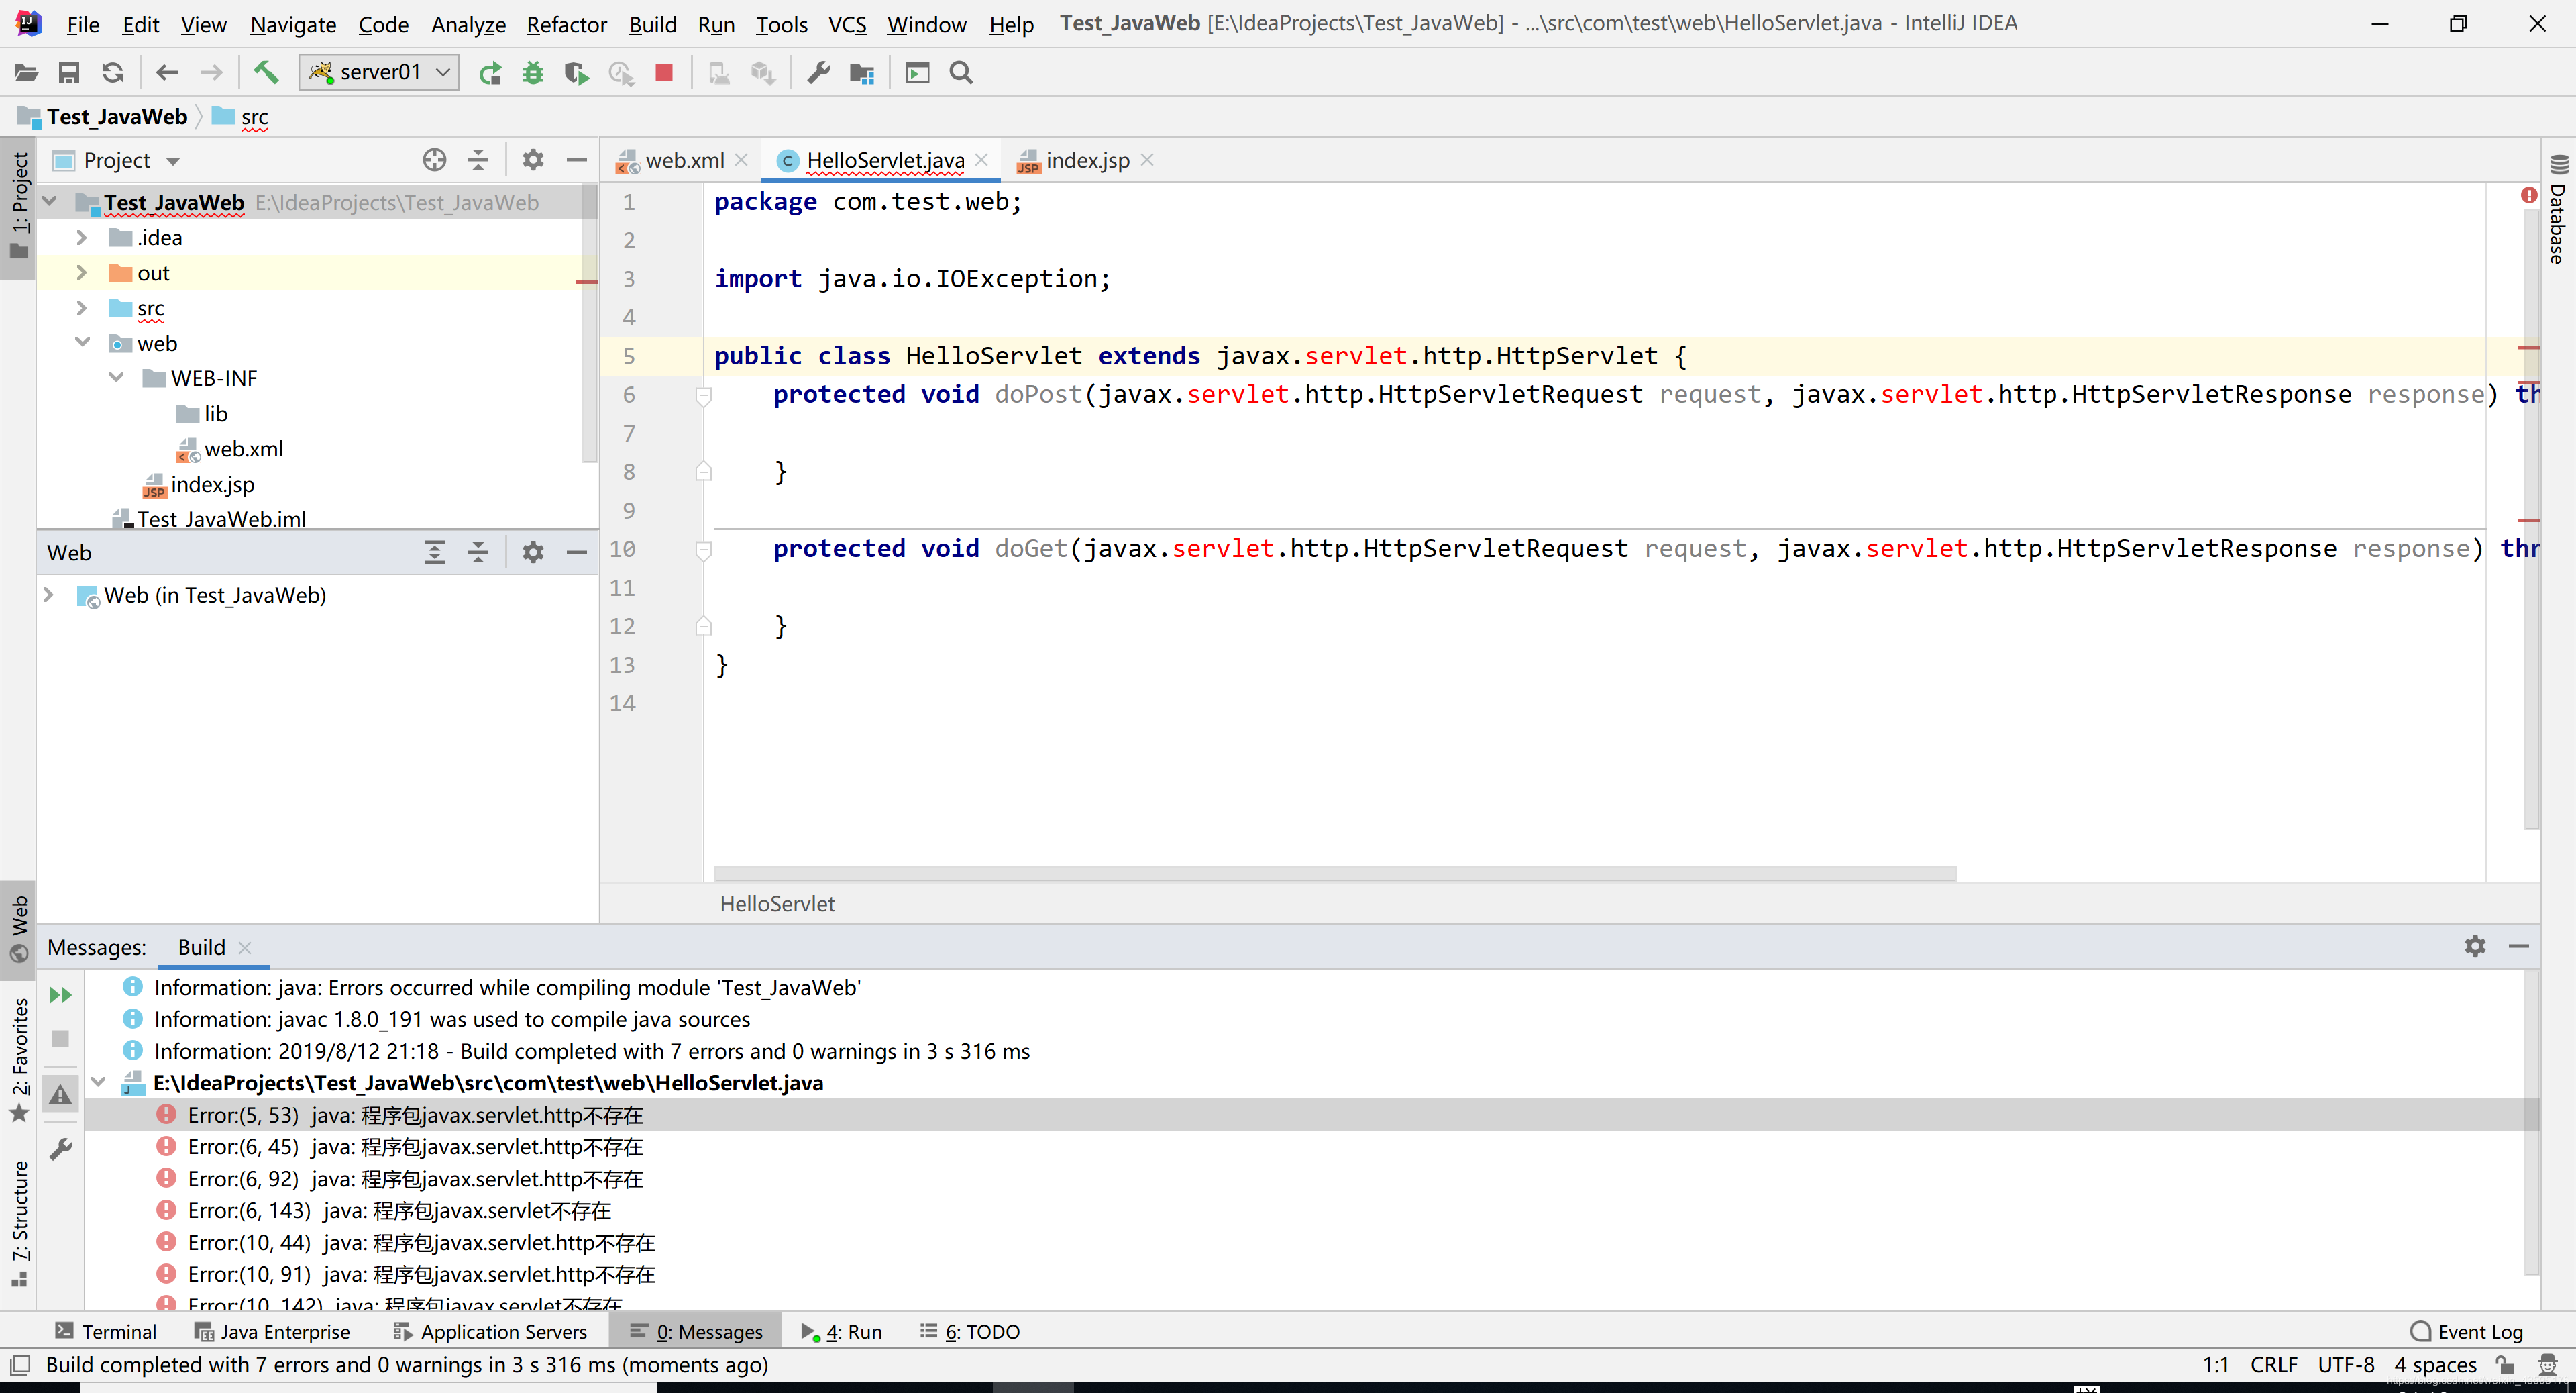Open Project Structure toolbar icon
2576x1393 pixels.
862,72
